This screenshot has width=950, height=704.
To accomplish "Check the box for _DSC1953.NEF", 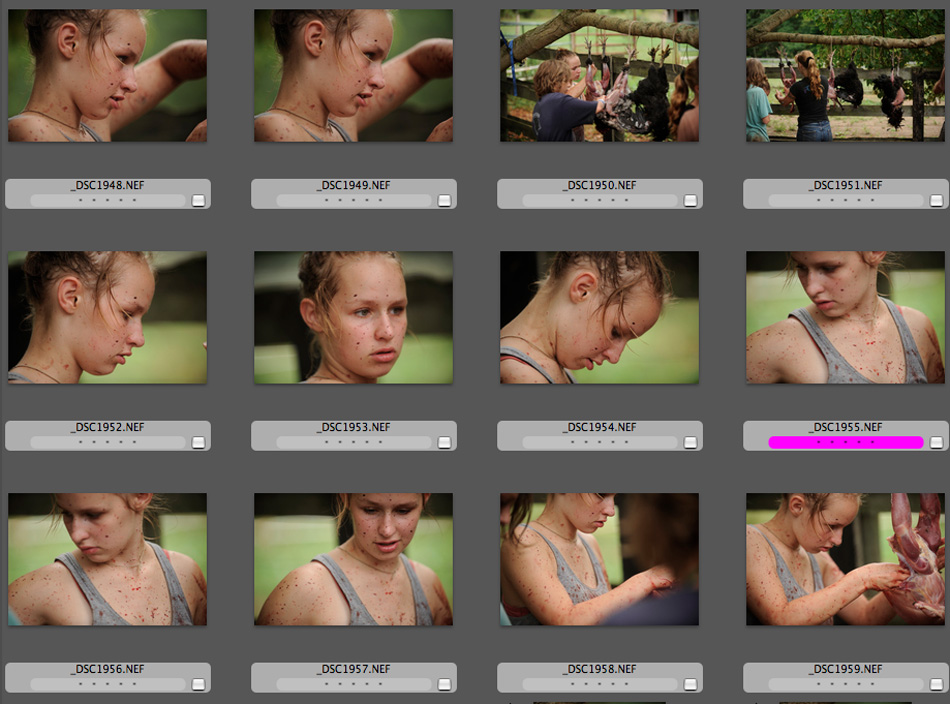I will pos(444,442).
